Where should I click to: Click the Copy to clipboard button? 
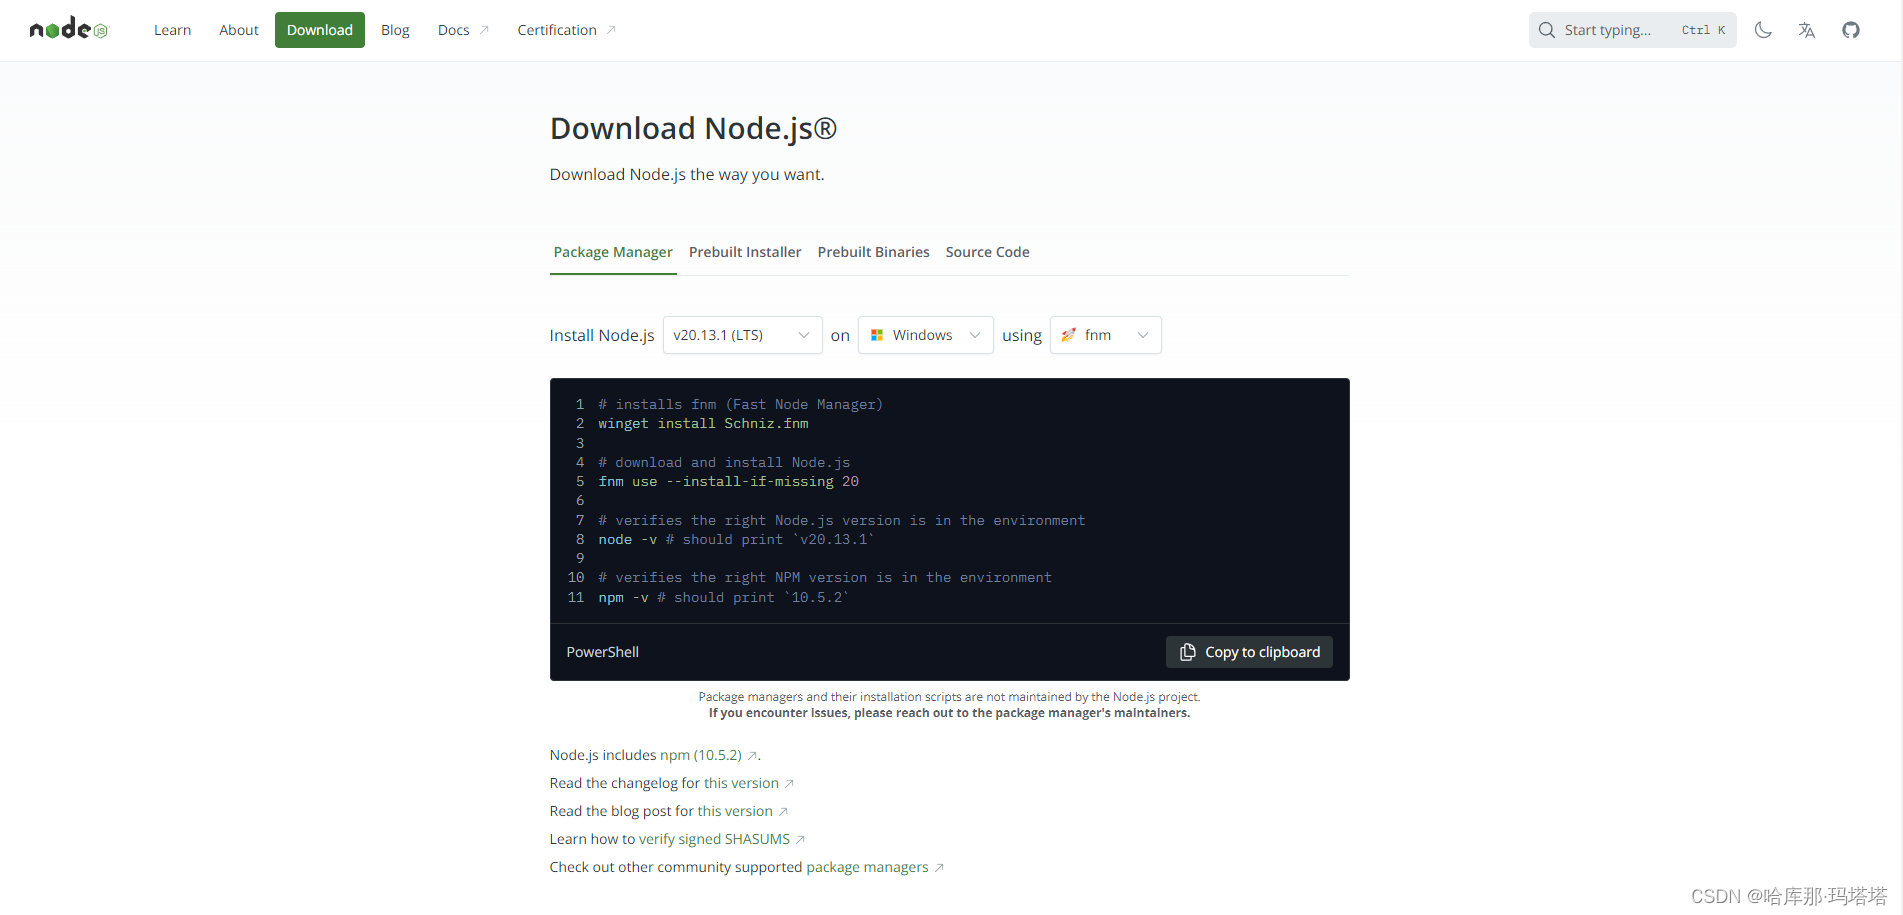1249,651
